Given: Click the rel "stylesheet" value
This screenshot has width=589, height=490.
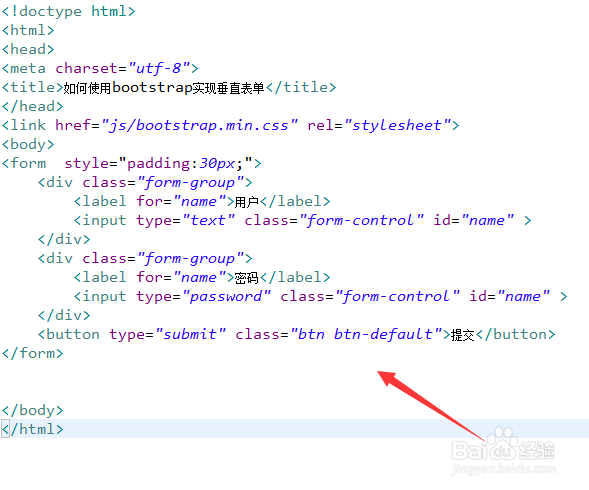Looking at the screenshot, I should 397,126.
